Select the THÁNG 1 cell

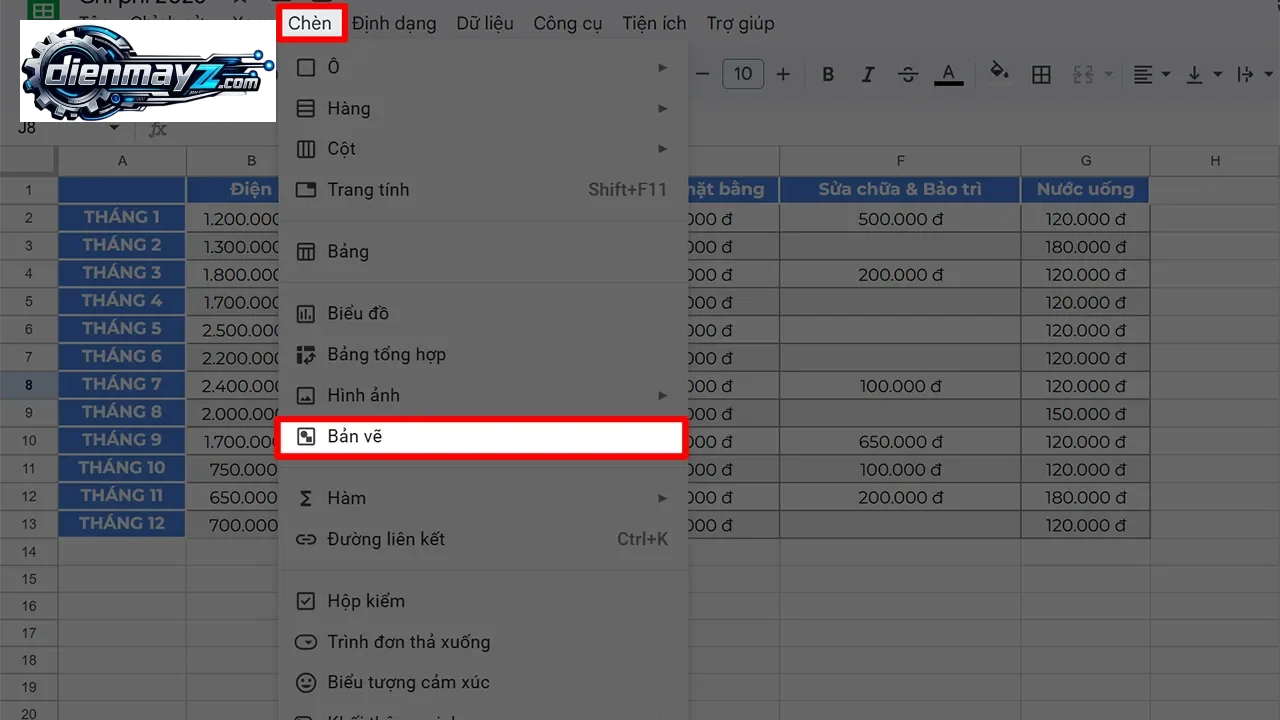pyautogui.click(x=122, y=217)
